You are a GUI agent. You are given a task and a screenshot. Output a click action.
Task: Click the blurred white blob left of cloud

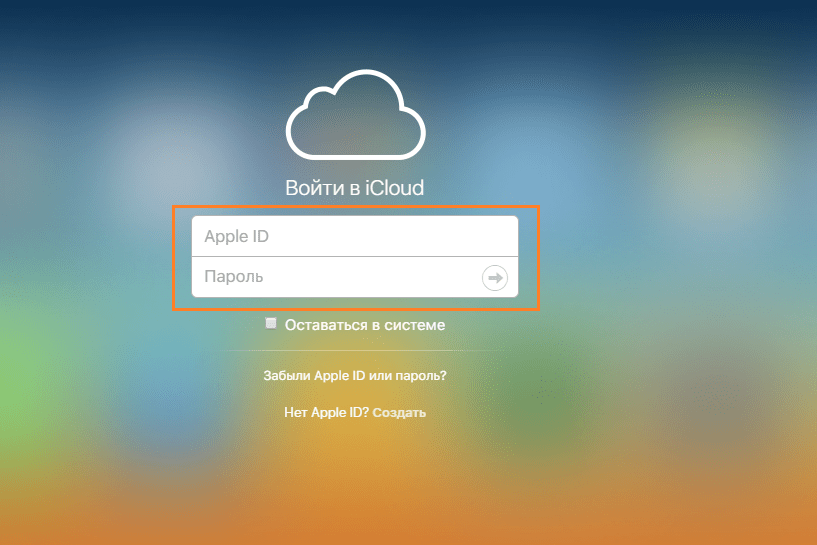coord(150,140)
